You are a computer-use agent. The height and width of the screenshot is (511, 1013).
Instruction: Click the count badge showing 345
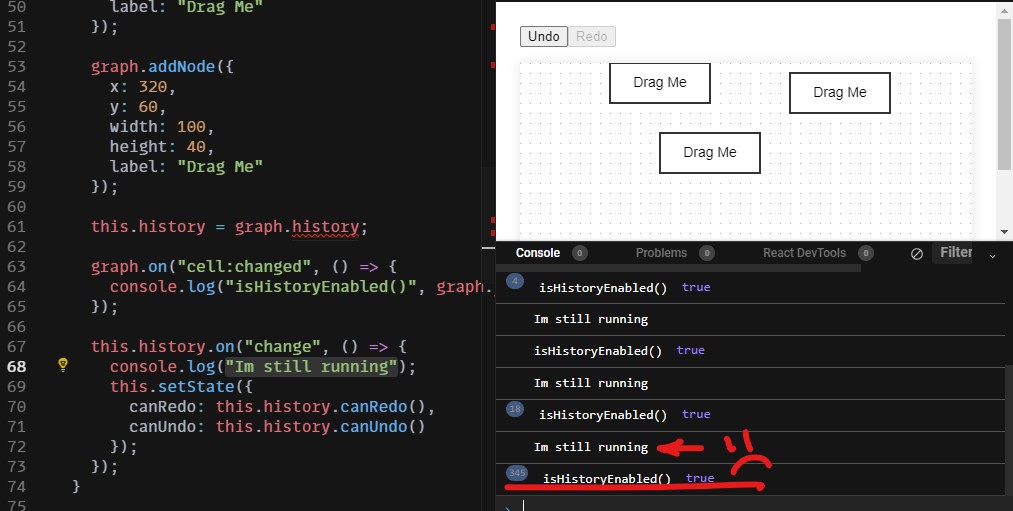click(x=517, y=474)
